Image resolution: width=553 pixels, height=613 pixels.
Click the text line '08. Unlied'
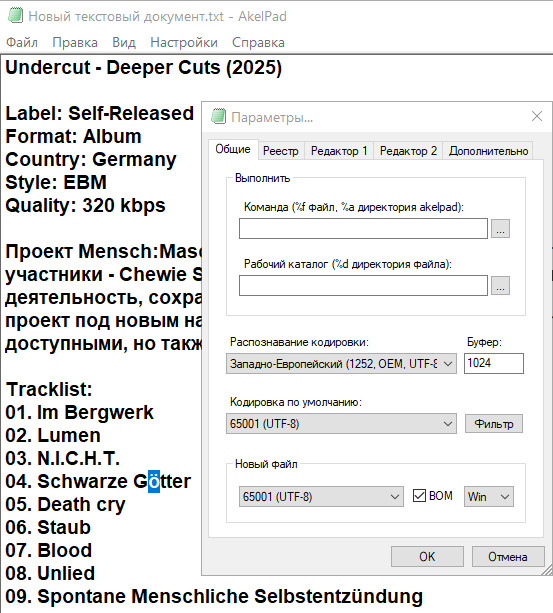click(x=50, y=574)
